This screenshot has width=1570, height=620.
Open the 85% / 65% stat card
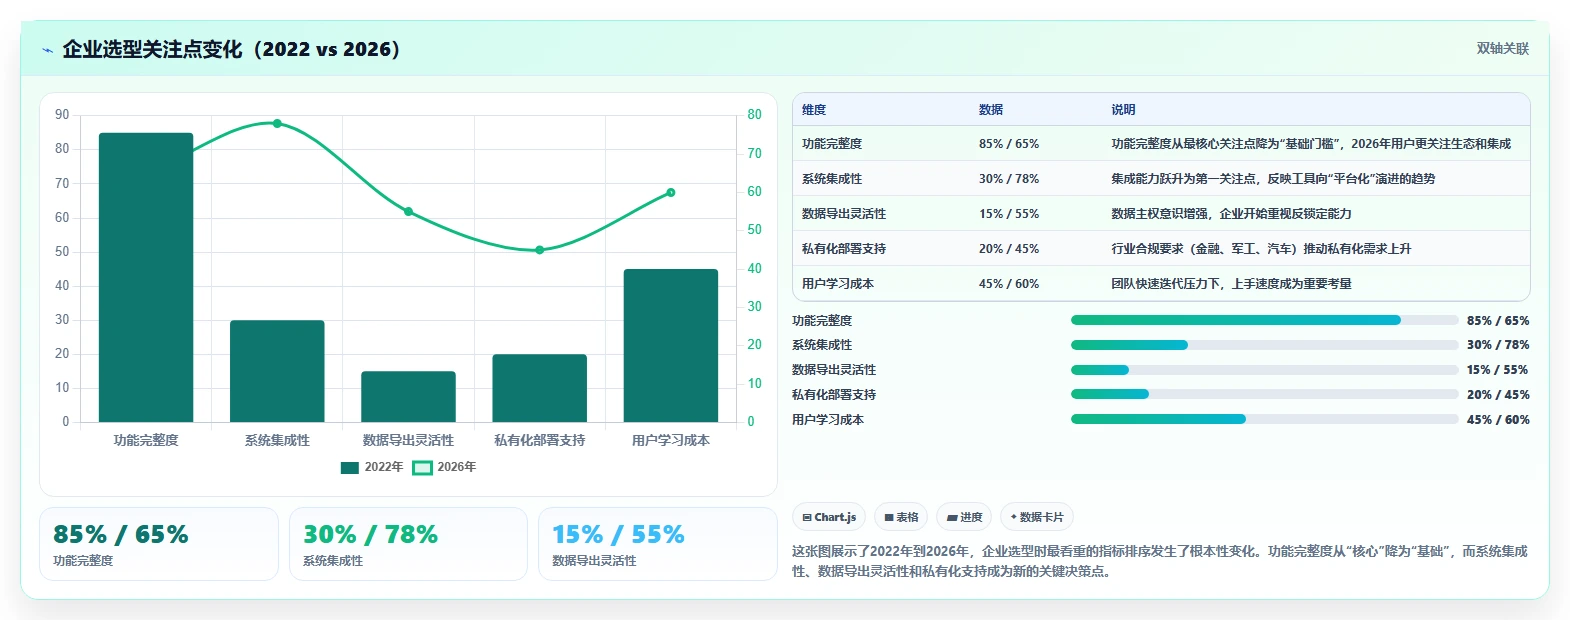[159, 544]
